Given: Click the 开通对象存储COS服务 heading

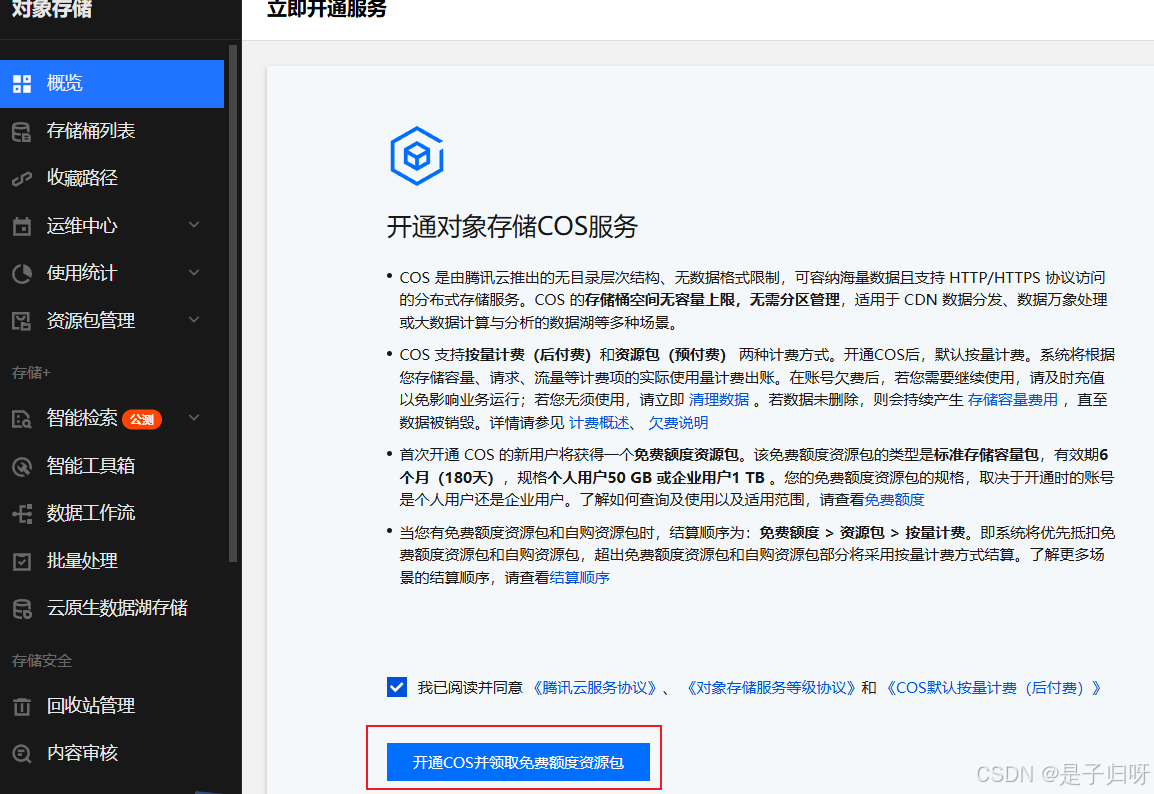Looking at the screenshot, I should (x=512, y=227).
